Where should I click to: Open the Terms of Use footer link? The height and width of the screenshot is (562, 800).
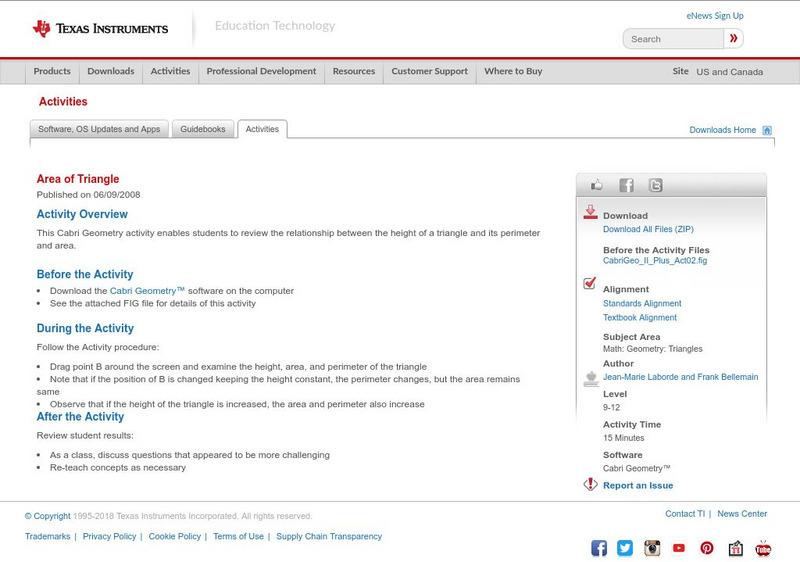[238, 537]
